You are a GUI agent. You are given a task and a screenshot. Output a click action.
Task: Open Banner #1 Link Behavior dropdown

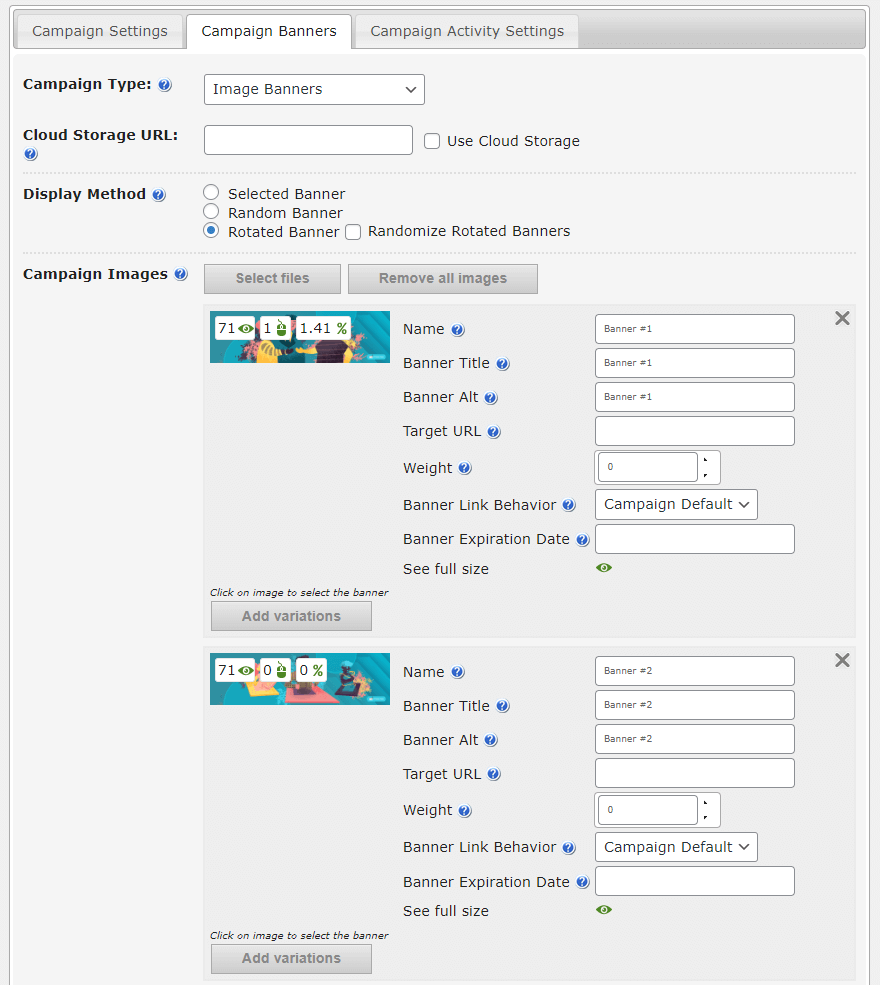tap(676, 504)
